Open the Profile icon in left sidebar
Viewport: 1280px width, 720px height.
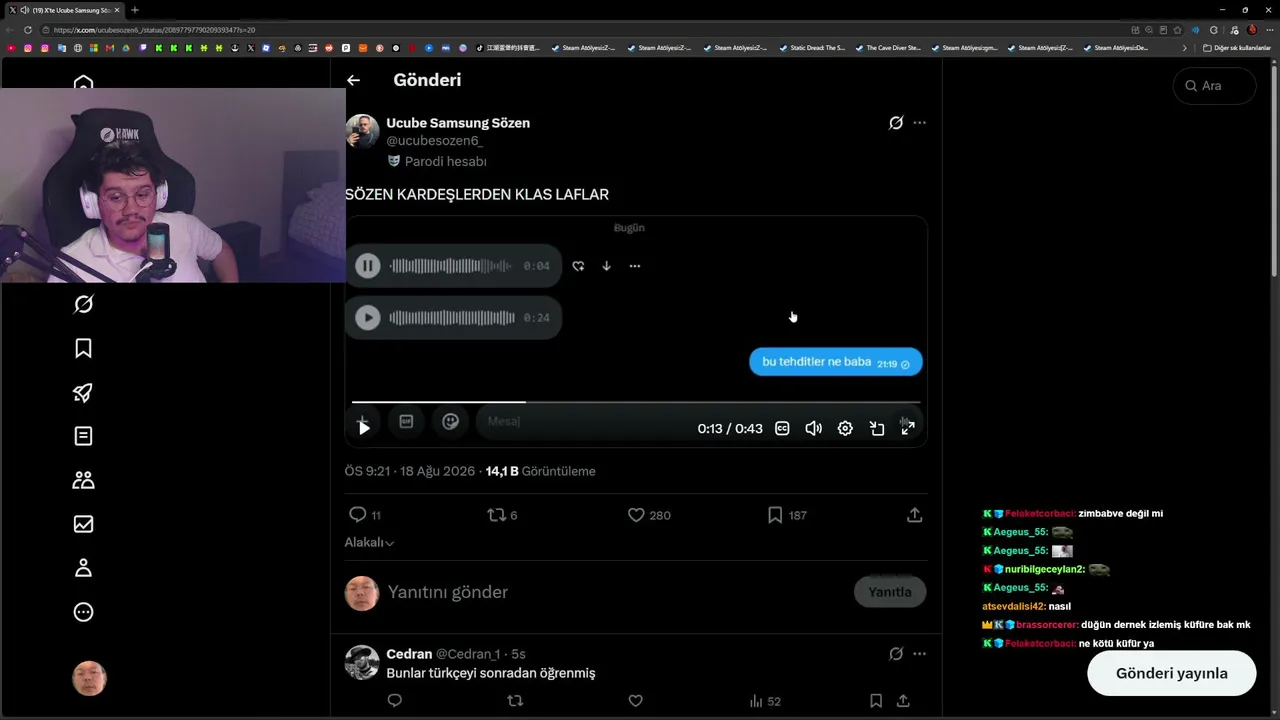click(84, 568)
